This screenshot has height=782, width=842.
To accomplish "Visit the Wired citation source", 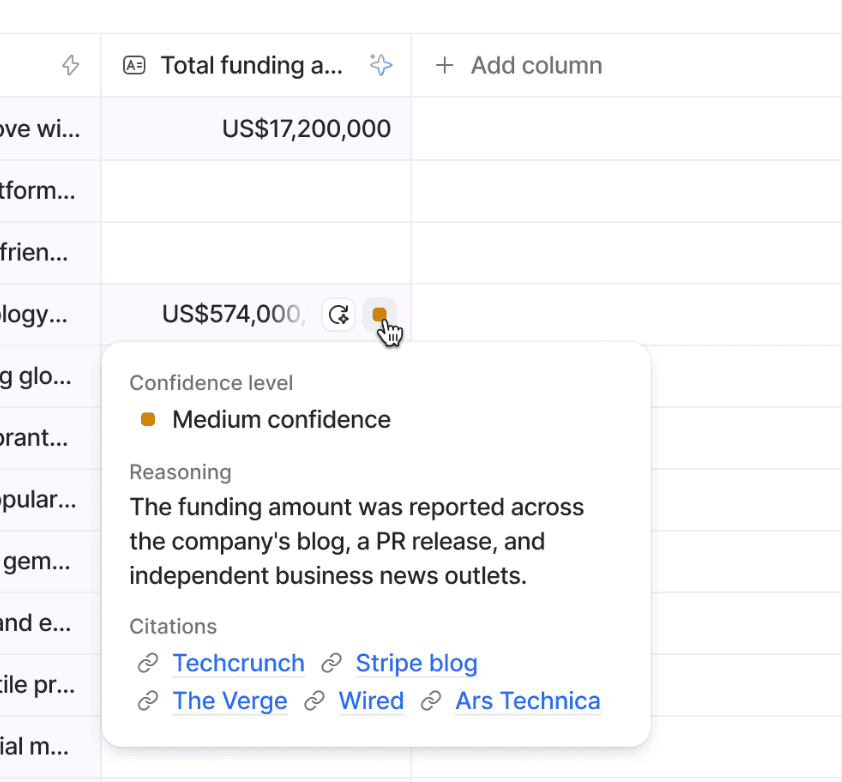I will (371, 701).
